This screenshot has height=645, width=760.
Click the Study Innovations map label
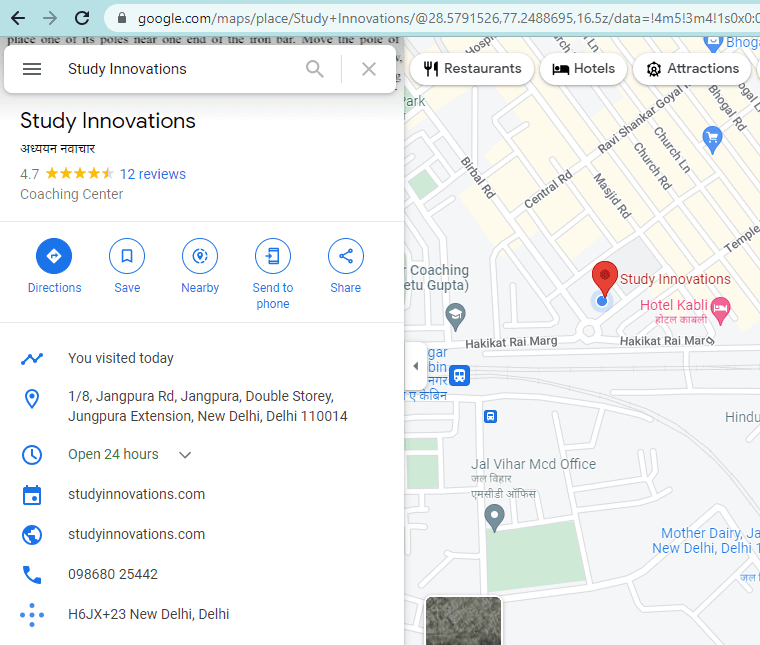[675, 279]
